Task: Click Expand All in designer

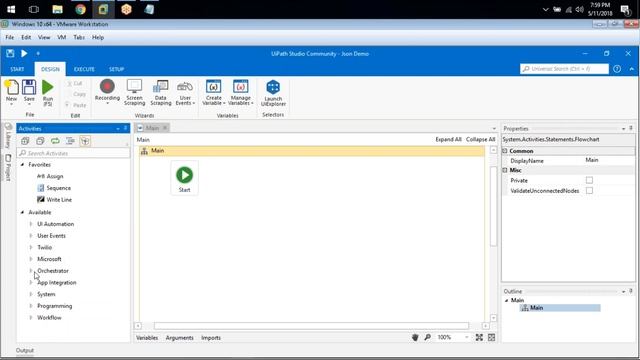Action: pyautogui.click(x=448, y=139)
